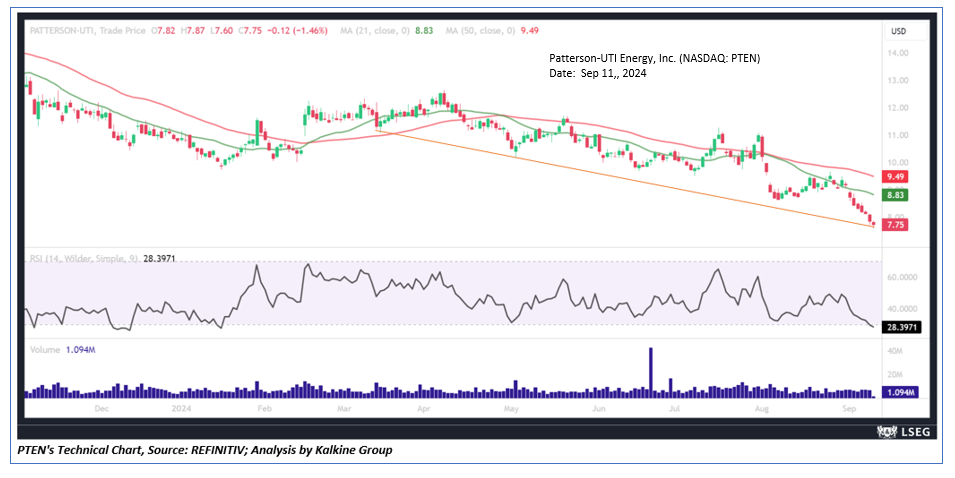Screen dimensions: 955x478
Task: Click the LSEG logo
Action: (x=903, y=432)
